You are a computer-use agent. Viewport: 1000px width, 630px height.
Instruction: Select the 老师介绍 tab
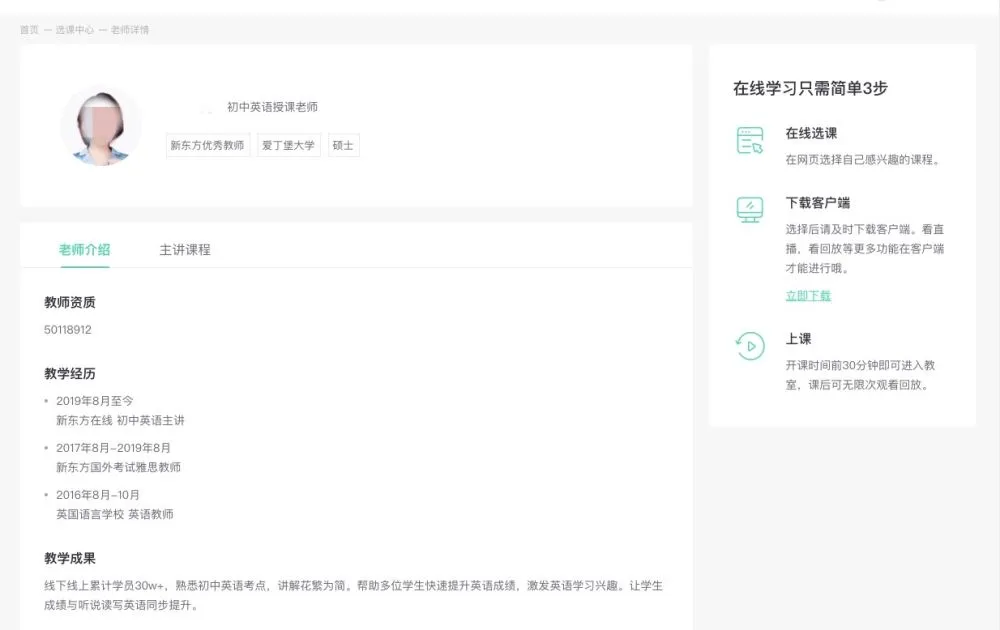click(x=87, y=250)
